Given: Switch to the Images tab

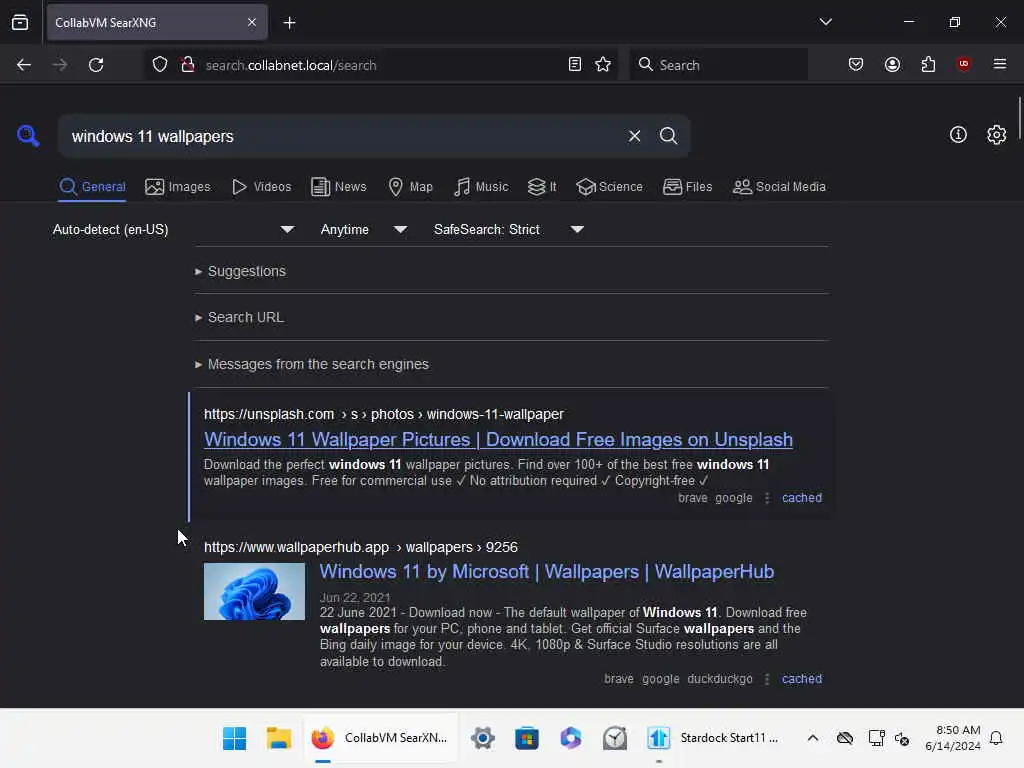Looking at the screenshot, I should pos(178,187).
